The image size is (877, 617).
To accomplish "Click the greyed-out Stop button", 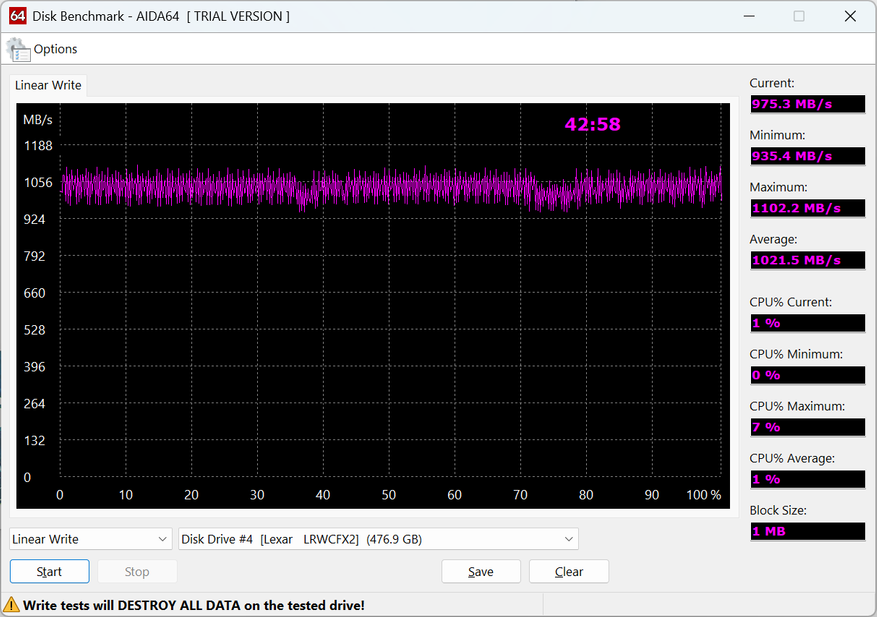I will coord(137,572).
